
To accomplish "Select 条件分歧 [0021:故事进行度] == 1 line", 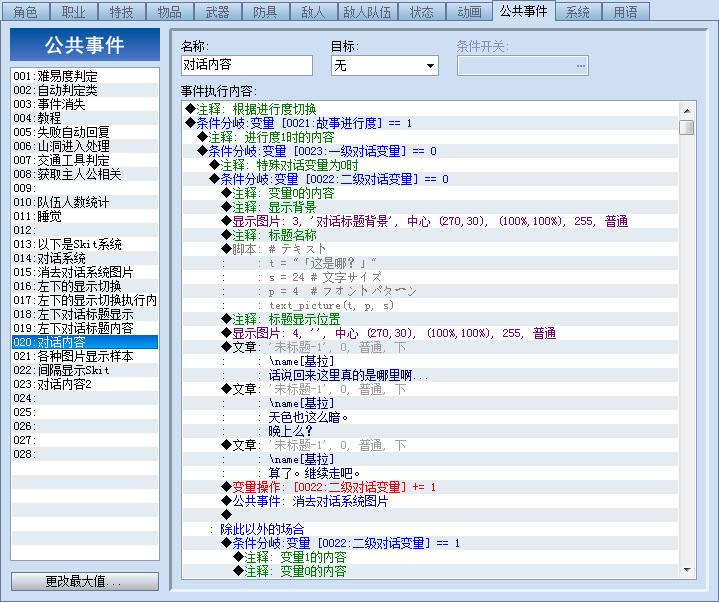I will [430, 123].
